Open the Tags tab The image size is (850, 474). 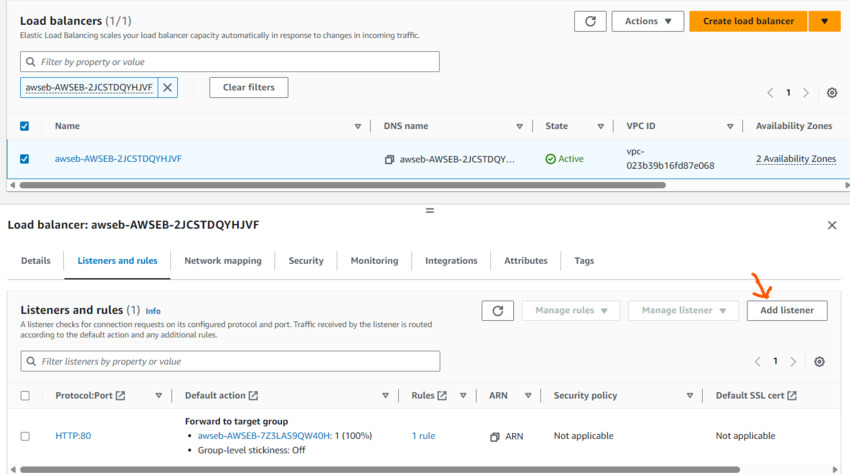(x=584, y=261)
